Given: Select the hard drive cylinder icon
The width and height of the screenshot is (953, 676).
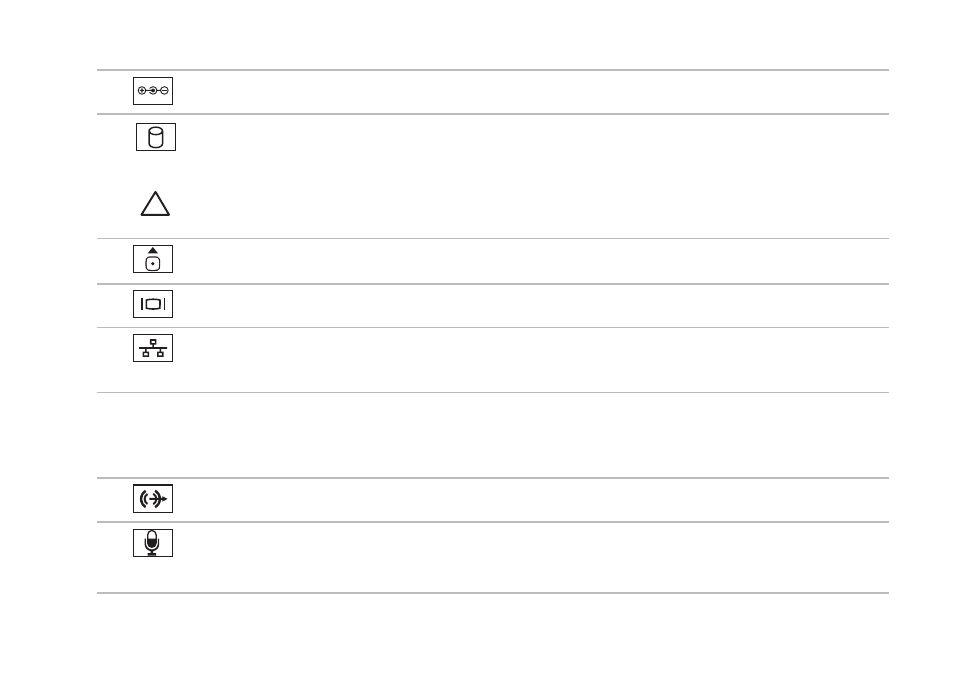Looking at the screenshot, I should point(156,137).
